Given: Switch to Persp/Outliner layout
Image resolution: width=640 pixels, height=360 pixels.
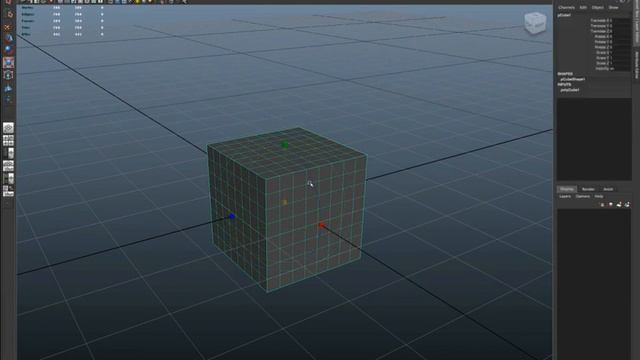Looking at the screenshot, I should coord(9,153).
